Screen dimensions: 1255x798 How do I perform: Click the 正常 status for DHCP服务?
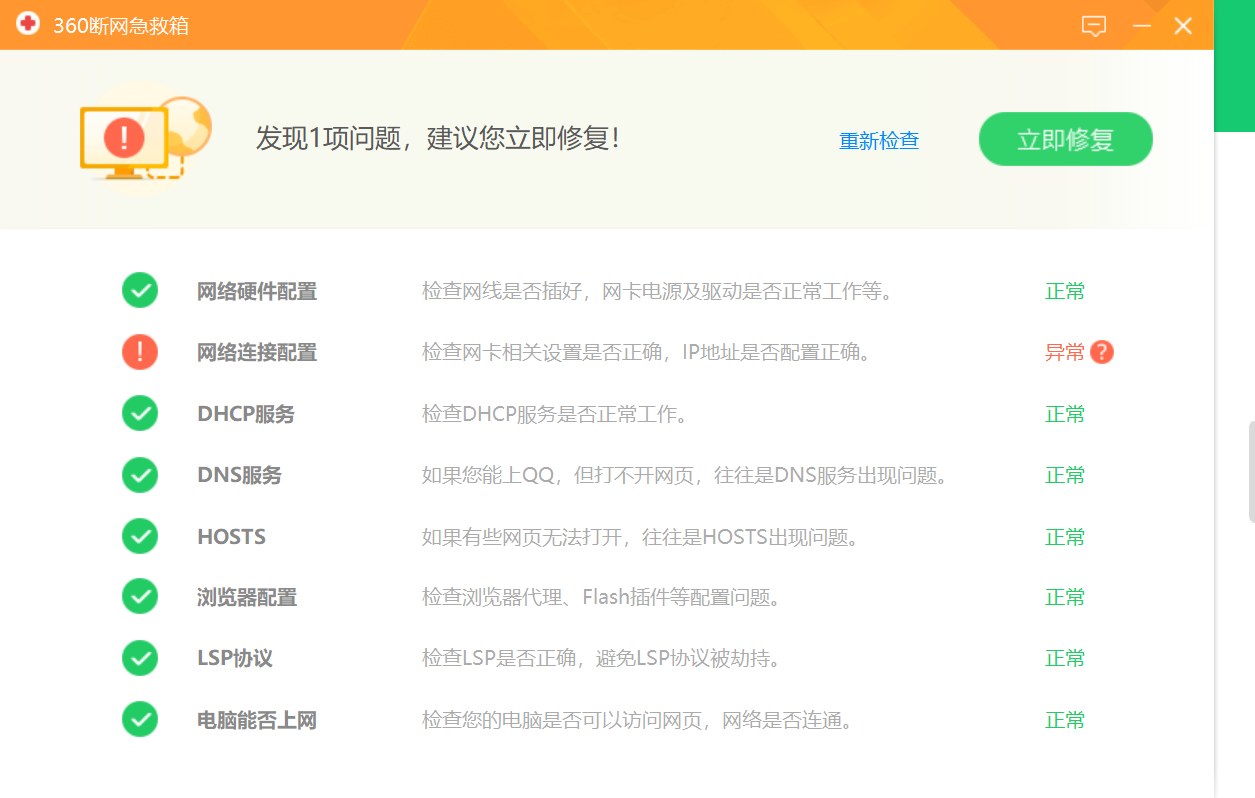(x=1065, y=414)
